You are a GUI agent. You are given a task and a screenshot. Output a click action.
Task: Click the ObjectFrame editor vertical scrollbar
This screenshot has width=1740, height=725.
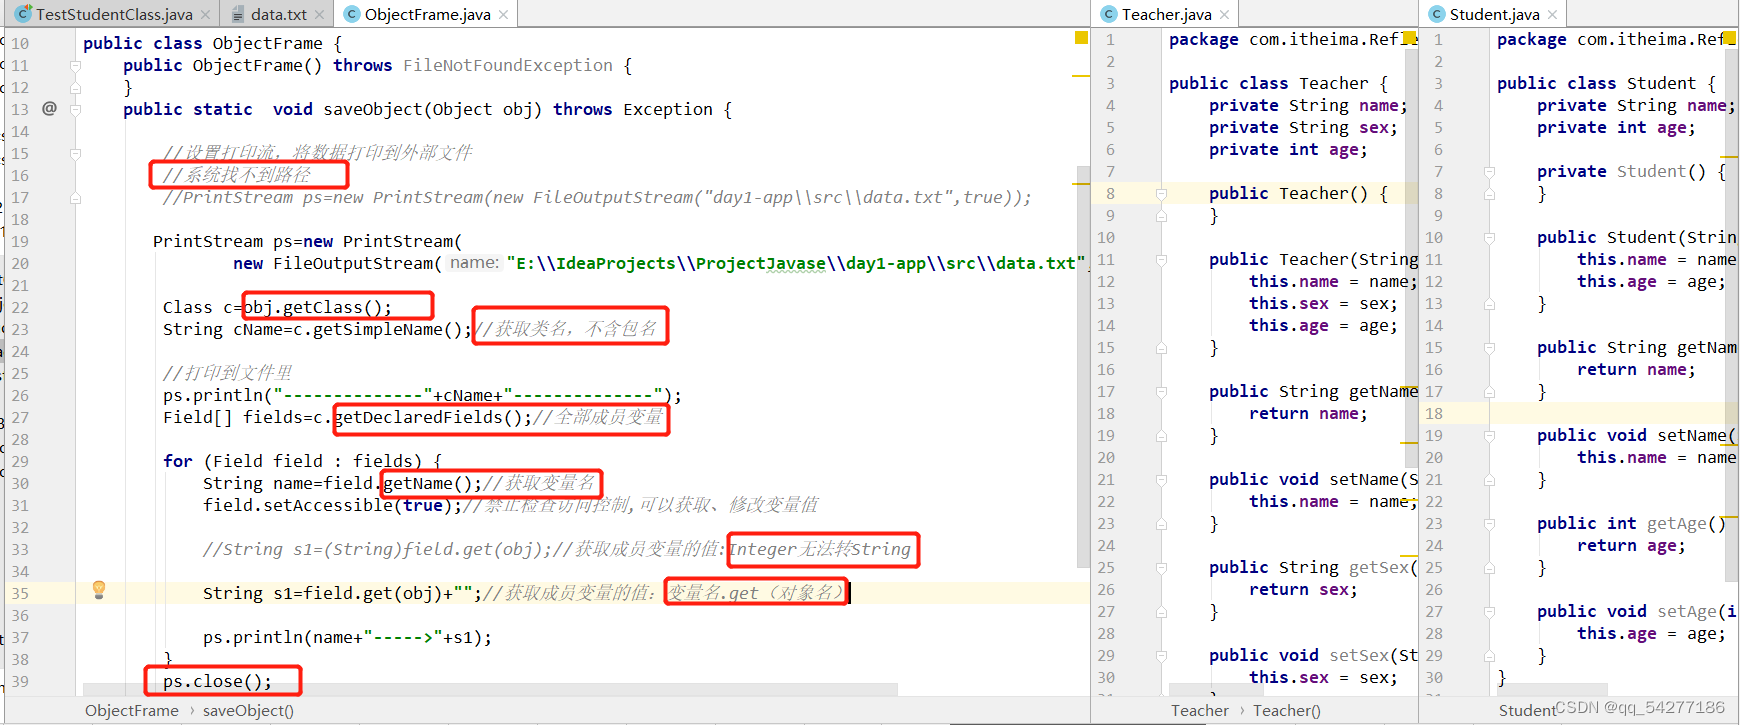pos(1082,366)
